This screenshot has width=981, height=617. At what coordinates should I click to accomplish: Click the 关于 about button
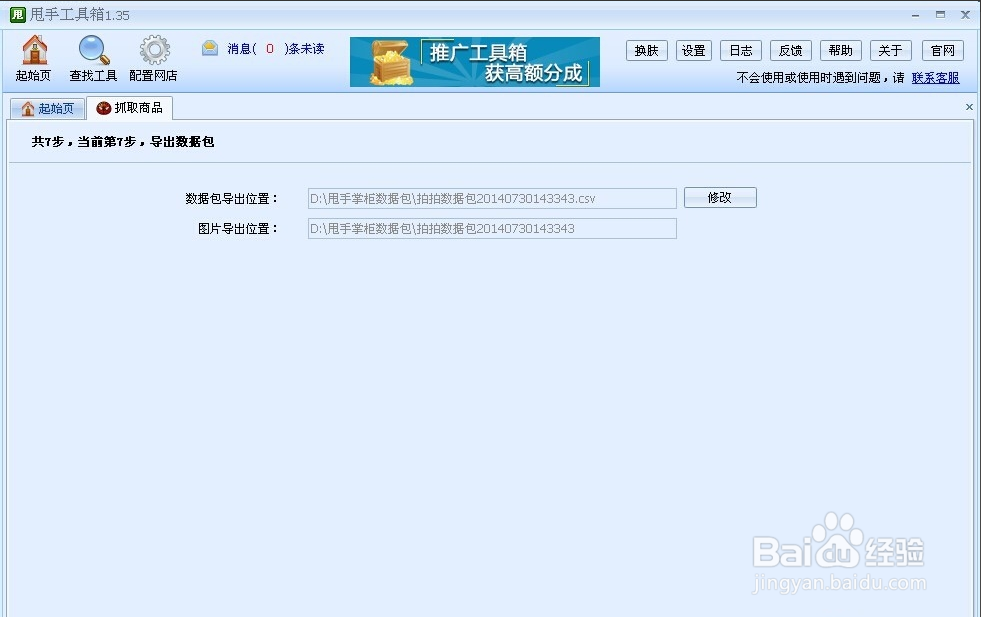[x=890, y=51]
